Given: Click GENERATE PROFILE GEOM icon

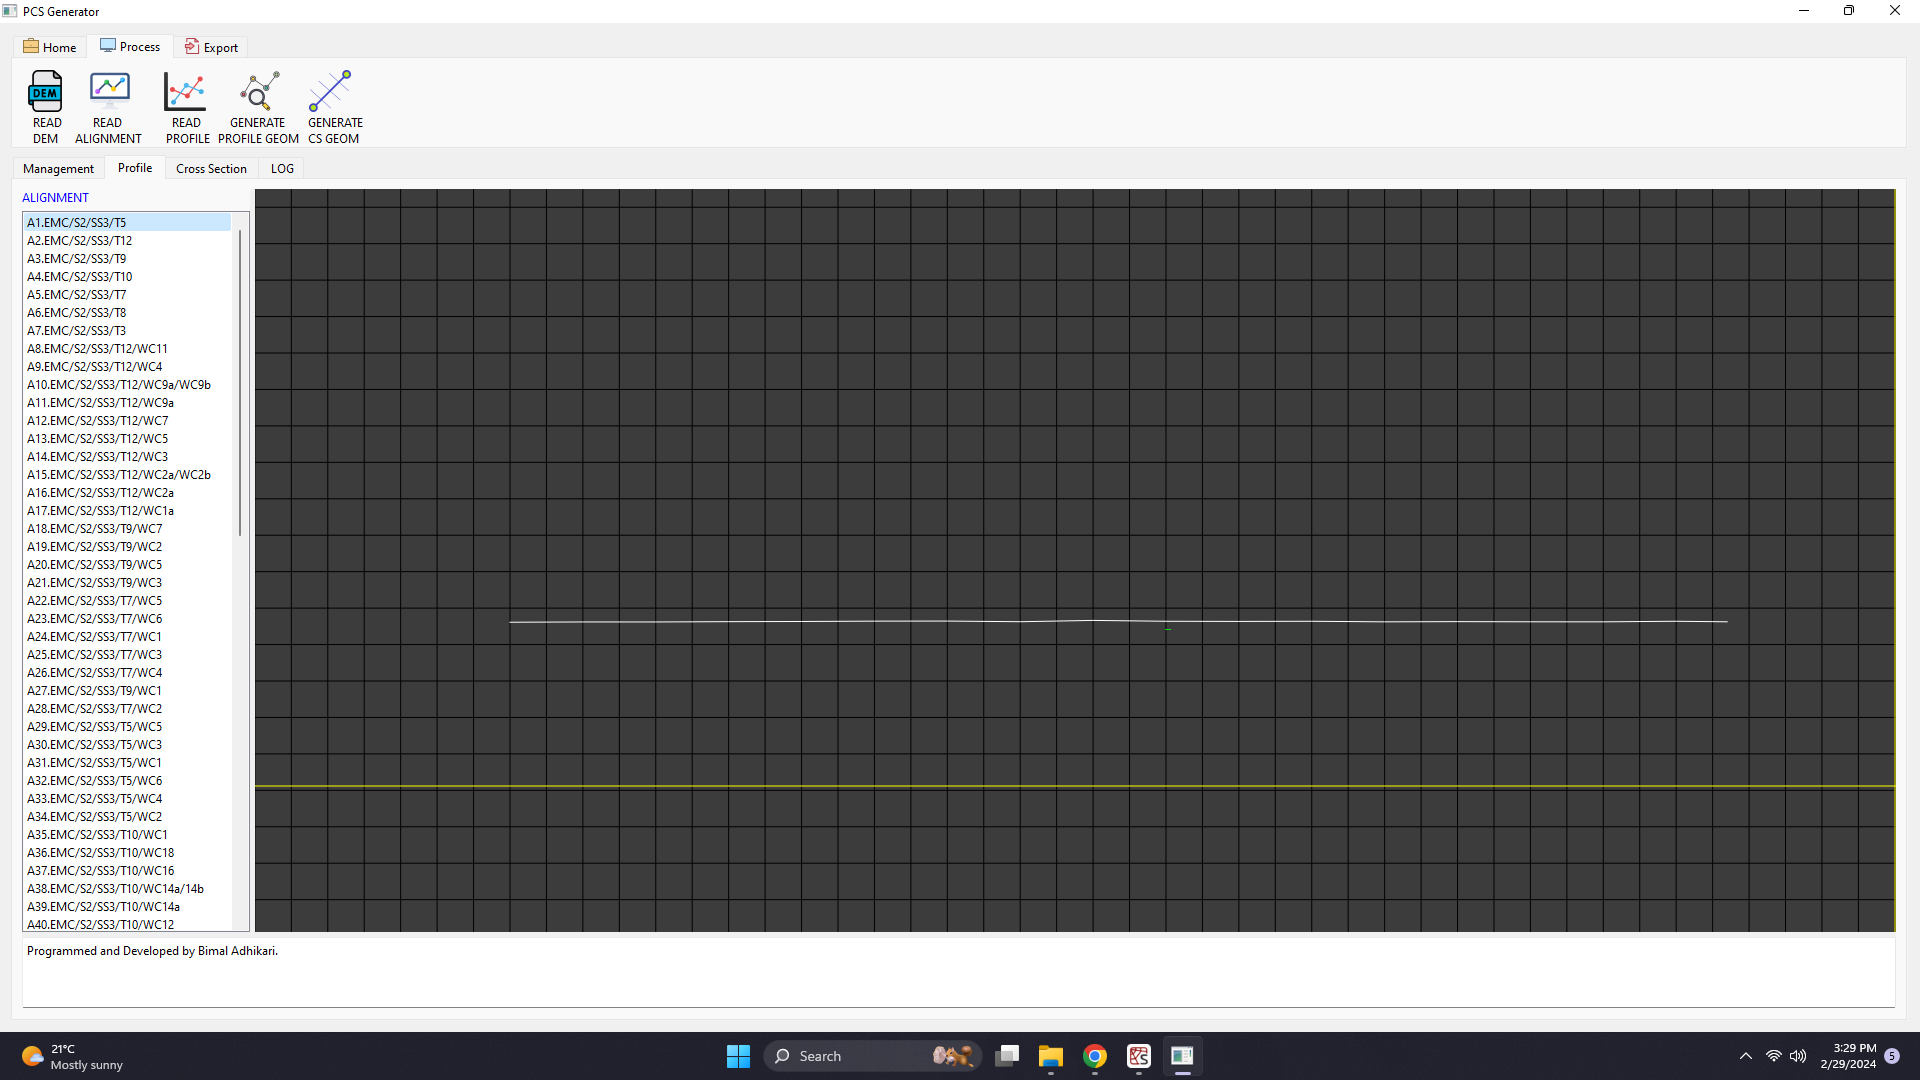Looking at the screenshot, I should point(259,92).
